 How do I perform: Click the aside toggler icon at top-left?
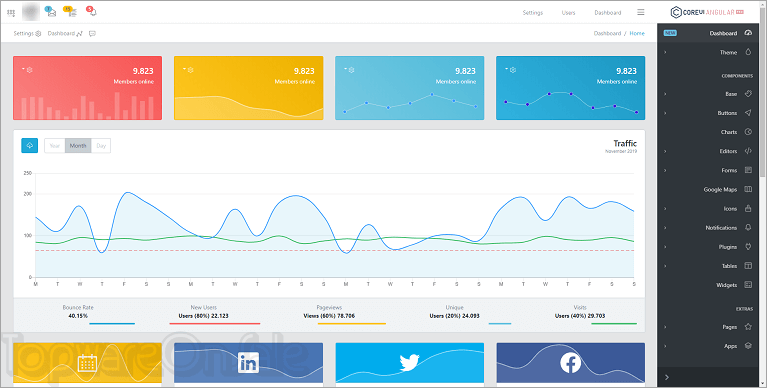(x=11, y=13)
